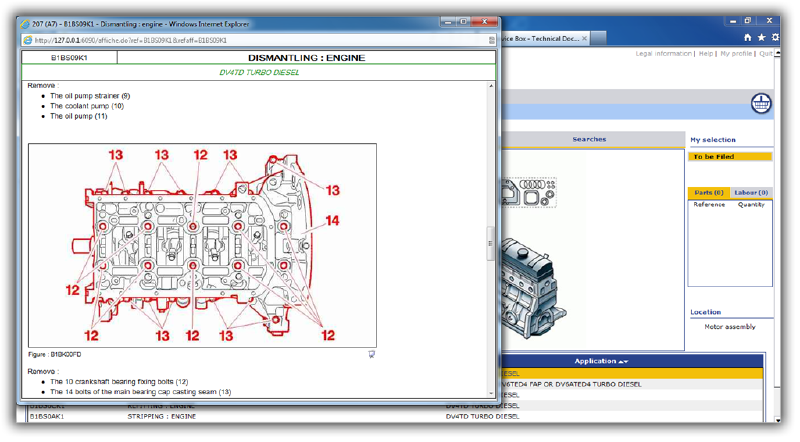The image size is (800, 442).
Task: Click 'The oil pump strainer (9)' item
Action: click(x=90, y=96)
